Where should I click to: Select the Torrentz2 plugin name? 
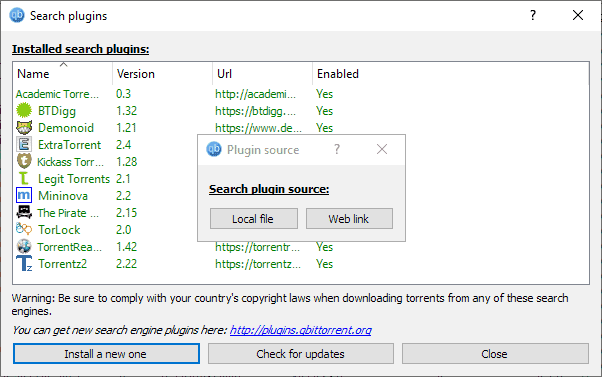pos(62,264)
